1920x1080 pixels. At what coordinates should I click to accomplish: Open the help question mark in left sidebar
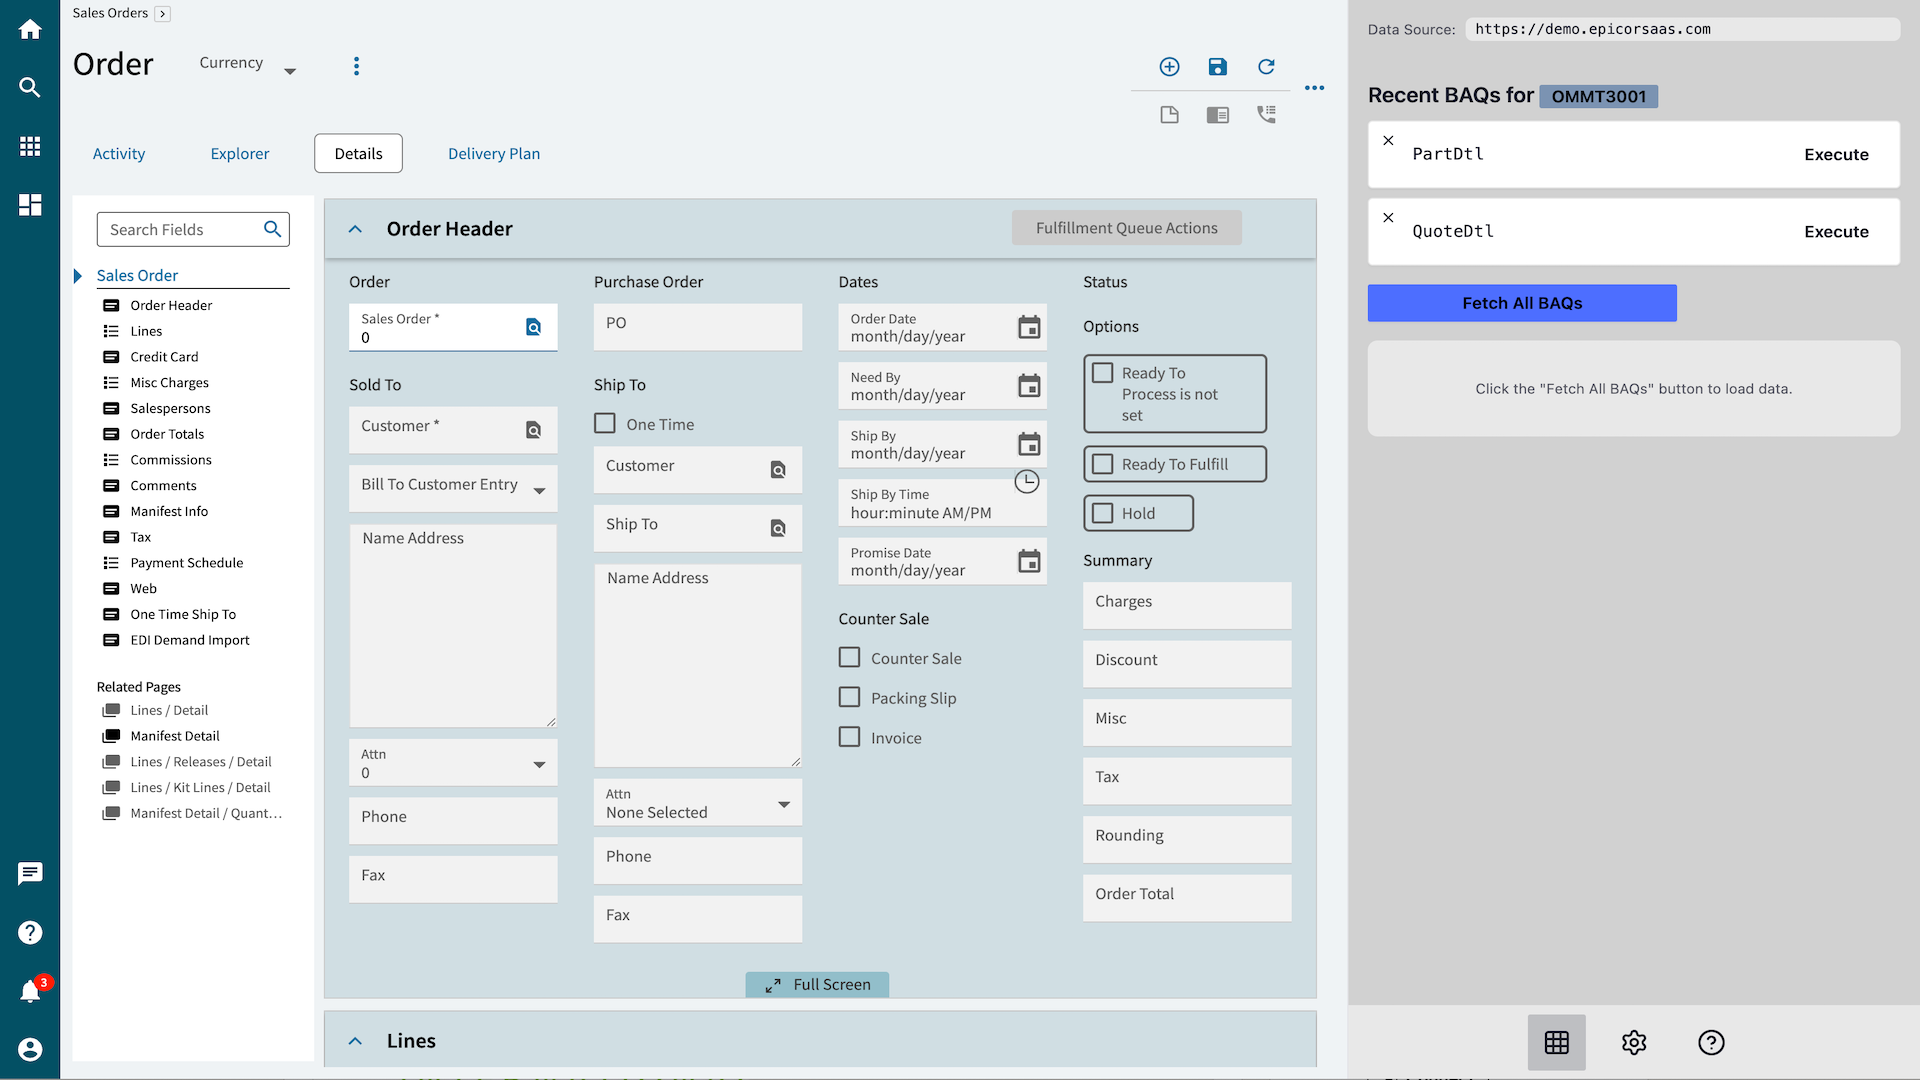tap(30, 932)
